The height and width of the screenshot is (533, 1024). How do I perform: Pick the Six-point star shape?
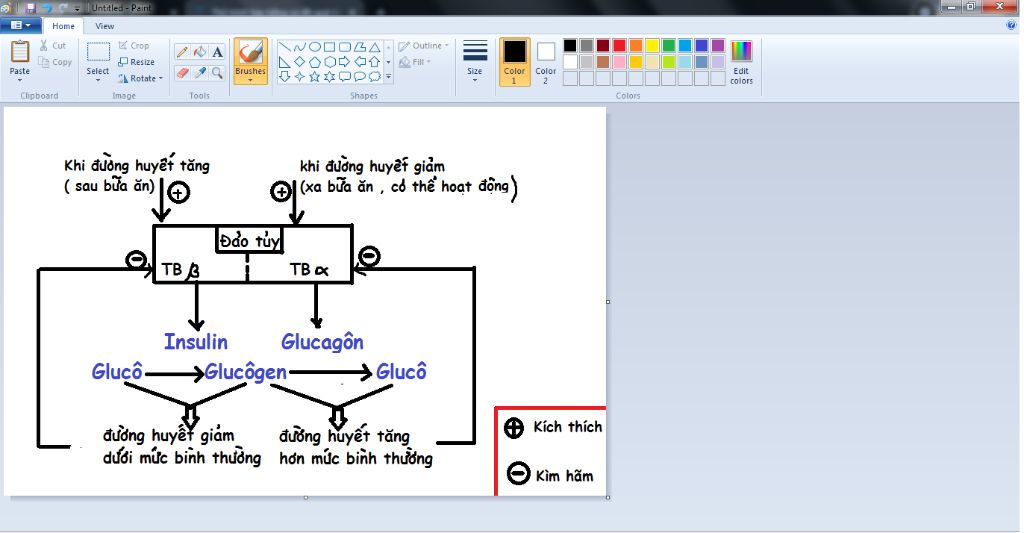(330, 76)
